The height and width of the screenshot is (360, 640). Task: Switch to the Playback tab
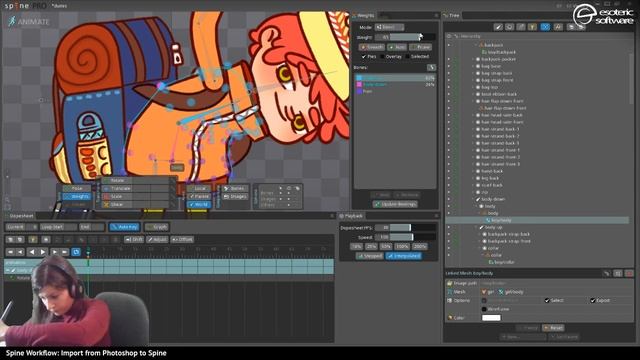coord(351,216)
